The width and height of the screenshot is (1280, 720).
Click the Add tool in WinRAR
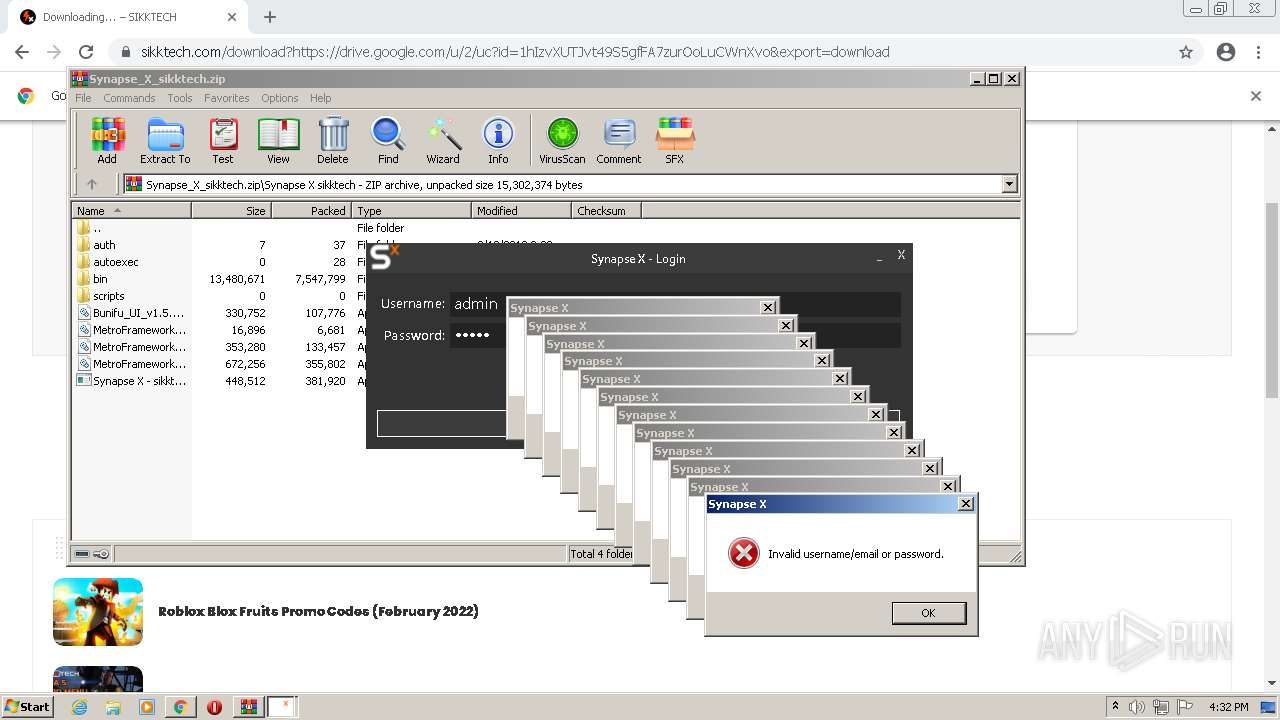(107, 141)
